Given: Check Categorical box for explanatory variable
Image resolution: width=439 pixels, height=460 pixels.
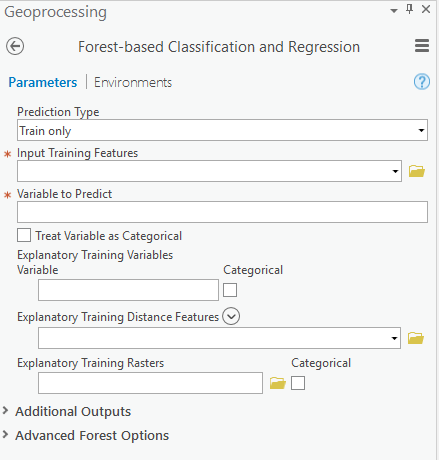Looking at the screenshot, I should [x=230, y=290].
